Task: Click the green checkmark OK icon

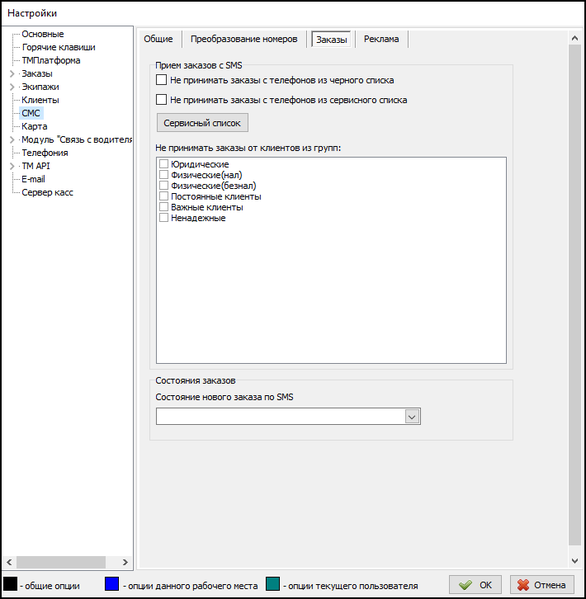Action: (465, 585)
